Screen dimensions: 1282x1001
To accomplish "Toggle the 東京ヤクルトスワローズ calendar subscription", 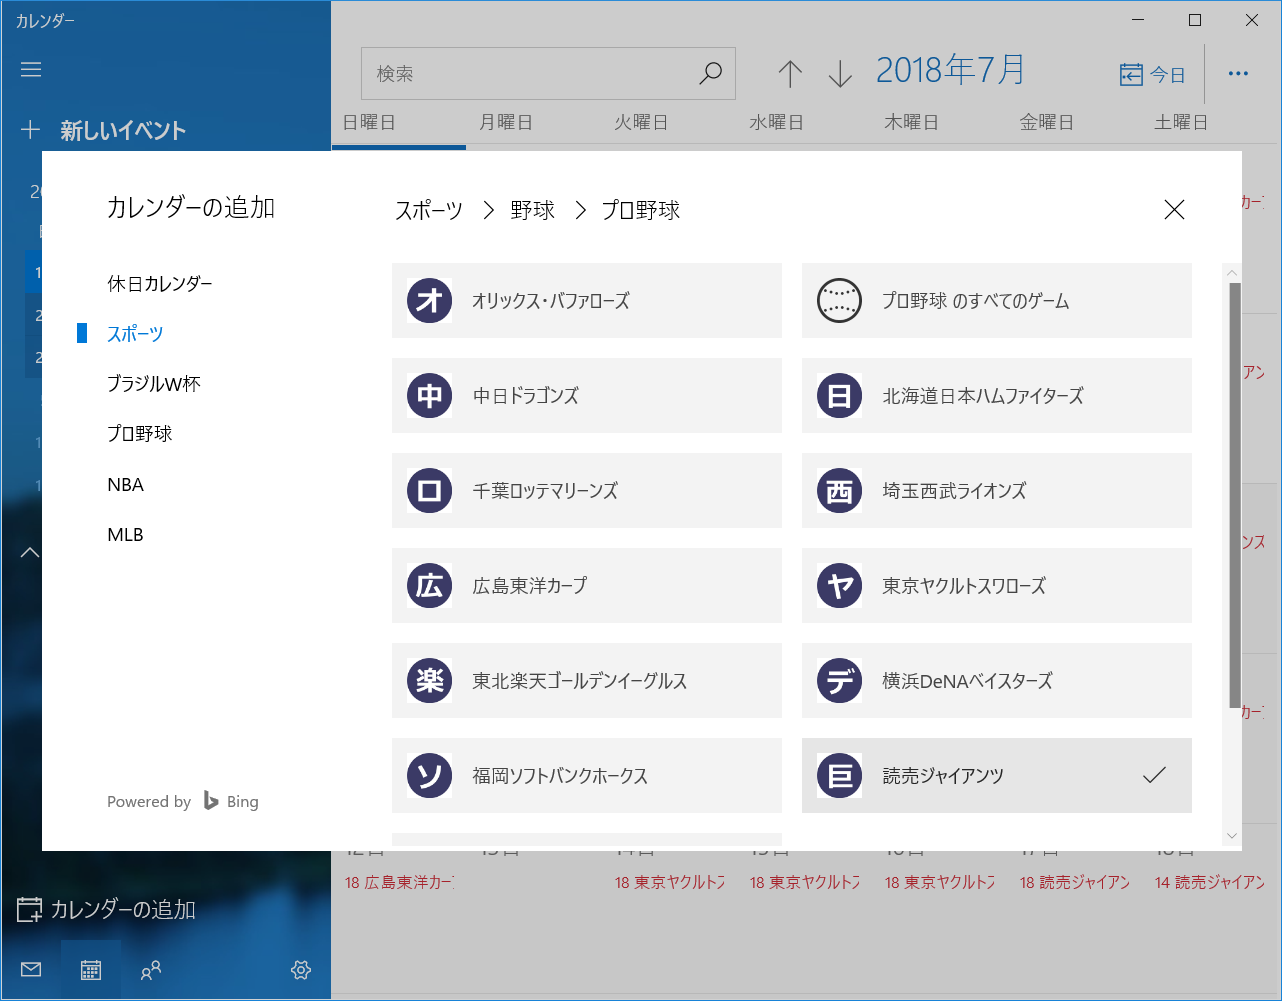I will (996, 585).
